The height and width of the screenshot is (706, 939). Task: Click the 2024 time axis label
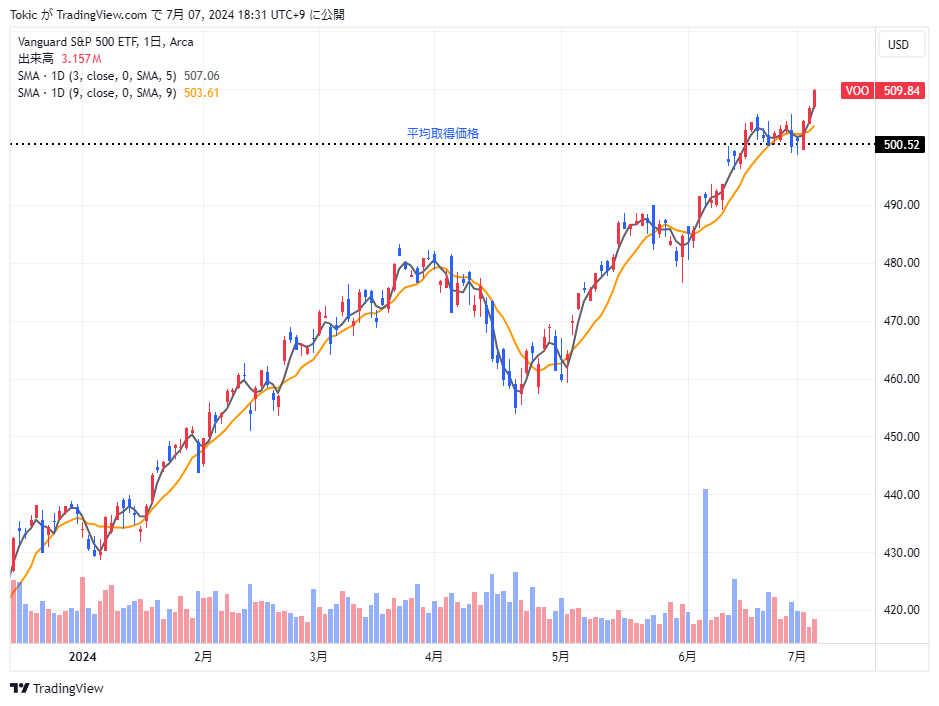(x=83, y=657)
